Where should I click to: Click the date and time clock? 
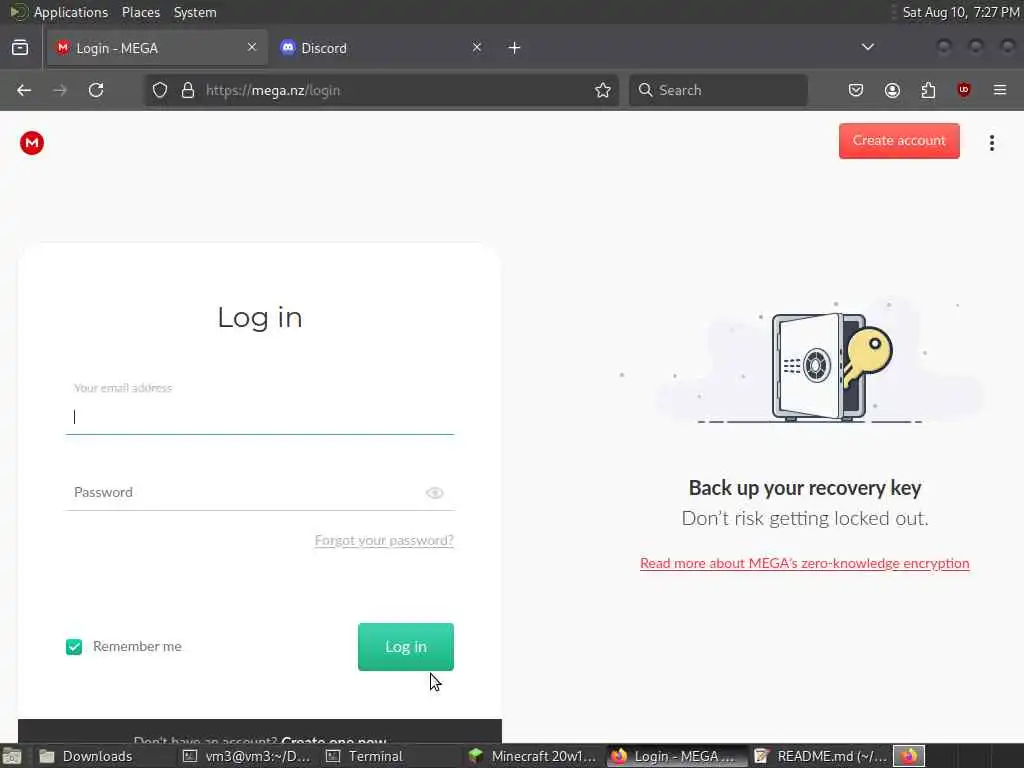point(960,12)
